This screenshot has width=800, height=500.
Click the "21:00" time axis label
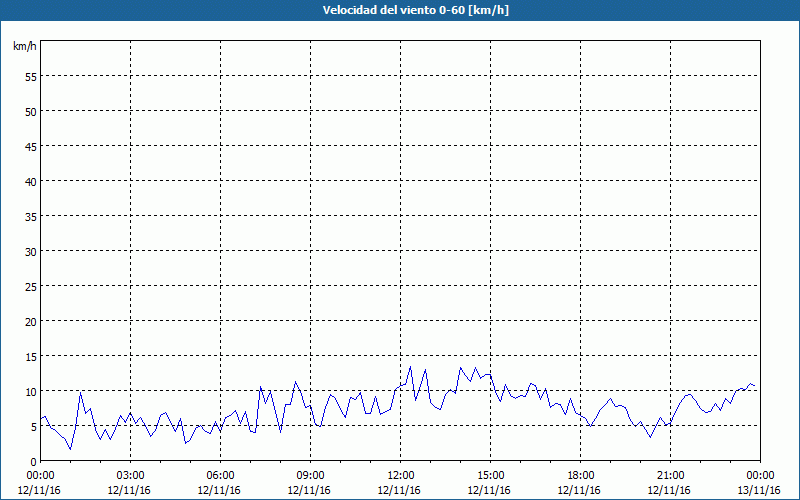[x=670, y=476]
